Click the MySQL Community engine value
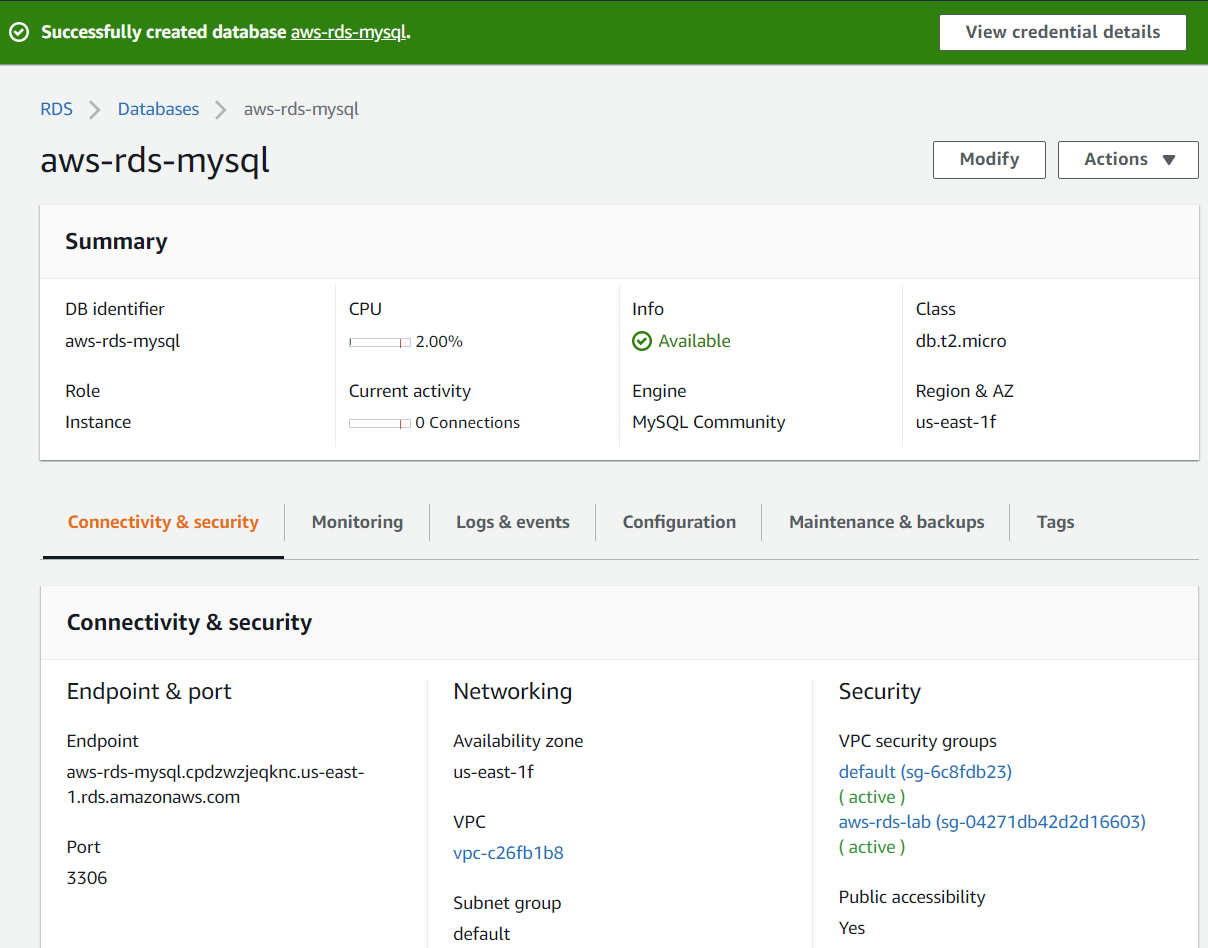Screen dimensions: 1208x948 point(709,422)
